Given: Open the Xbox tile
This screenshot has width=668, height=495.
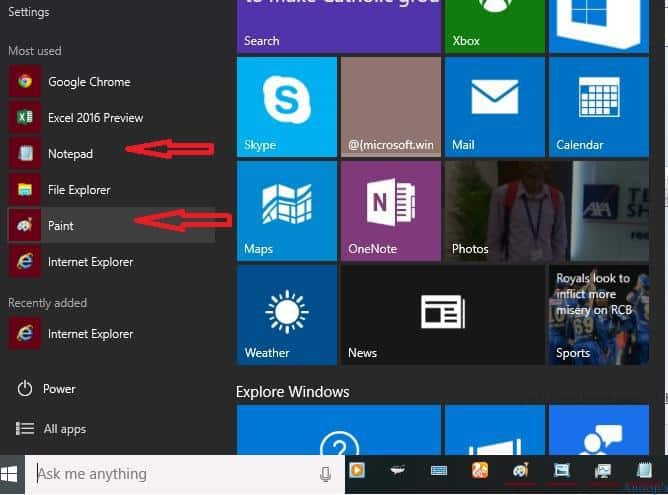Looking at the screenshot, I should (495, 26).
